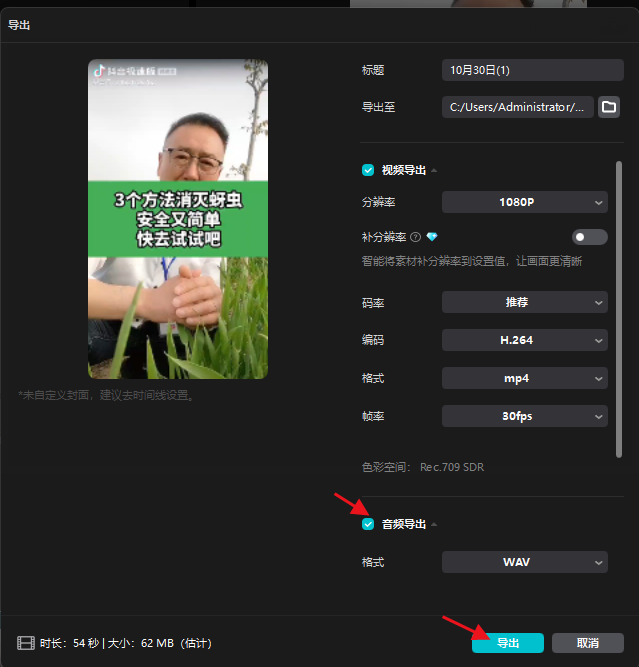
Task: Uncheck the 音频导出 checkbox
Action: pyautogui.click(x=368, y=524)
